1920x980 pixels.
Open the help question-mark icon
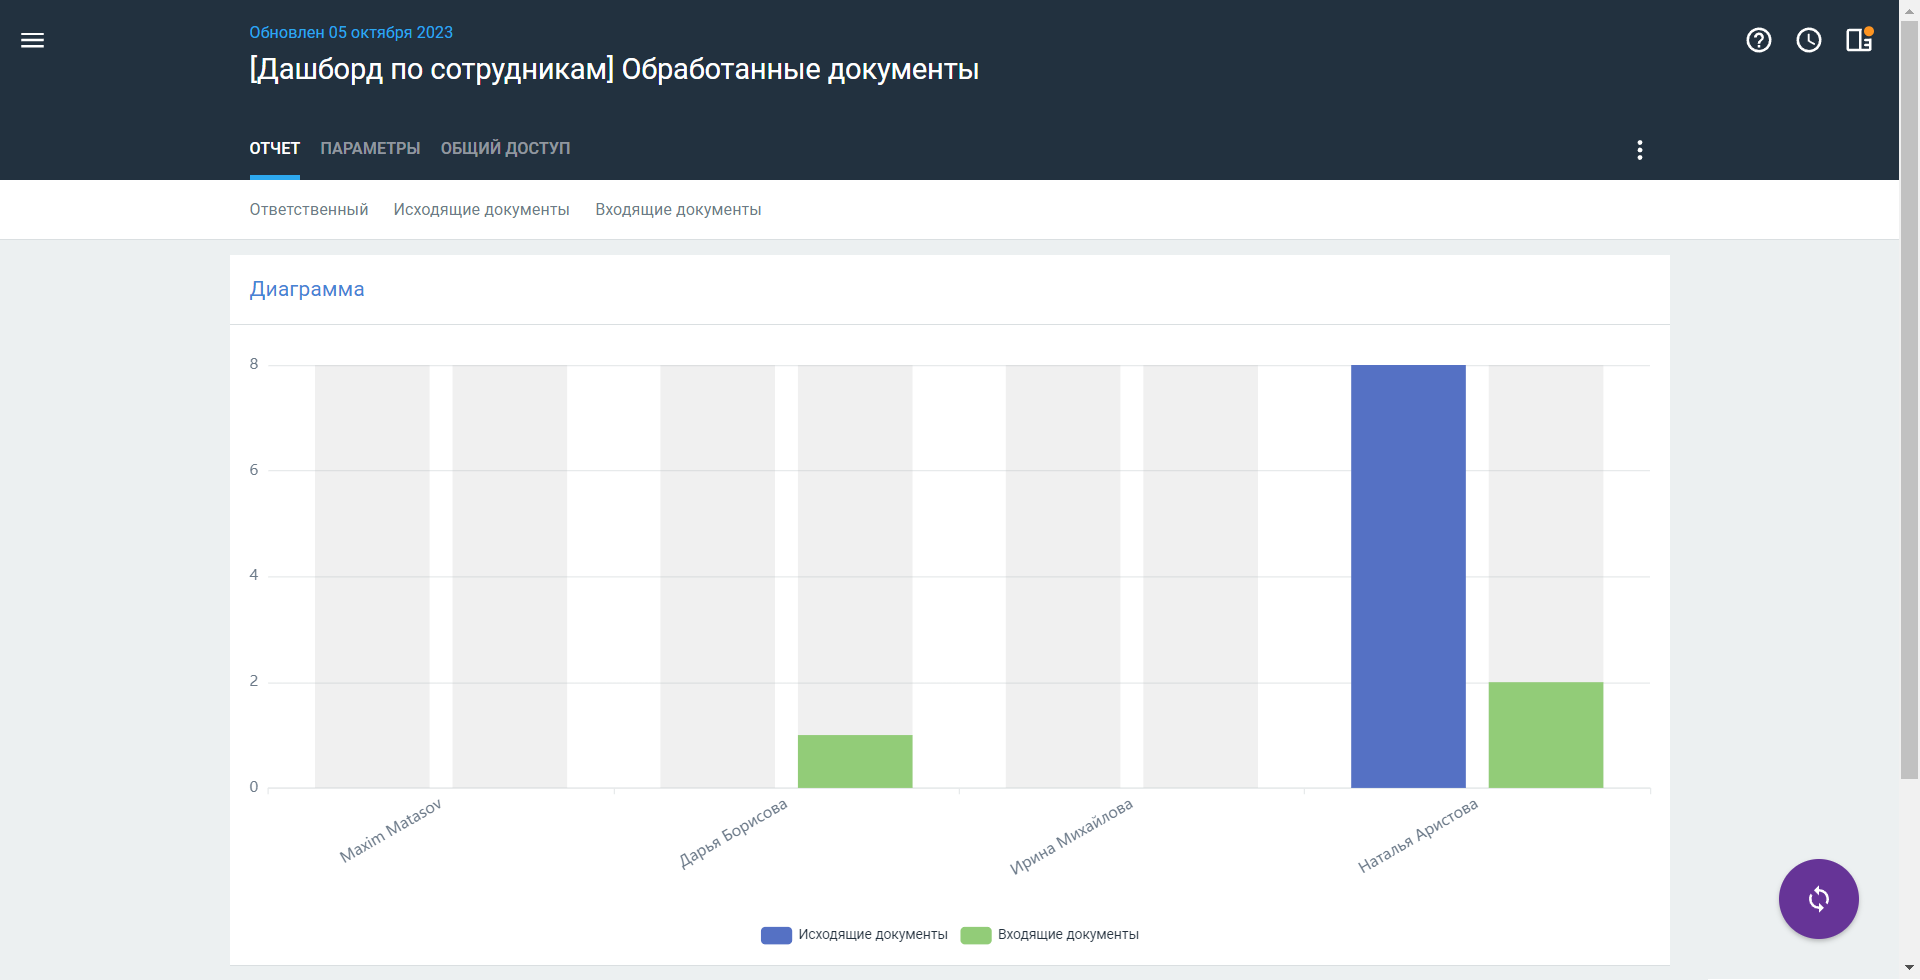coord(1759,40)
